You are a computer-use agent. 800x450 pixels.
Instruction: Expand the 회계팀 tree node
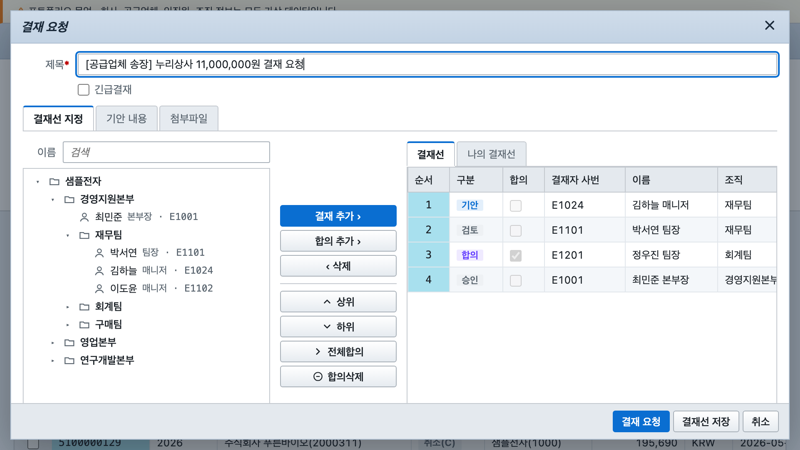point(68,307)
